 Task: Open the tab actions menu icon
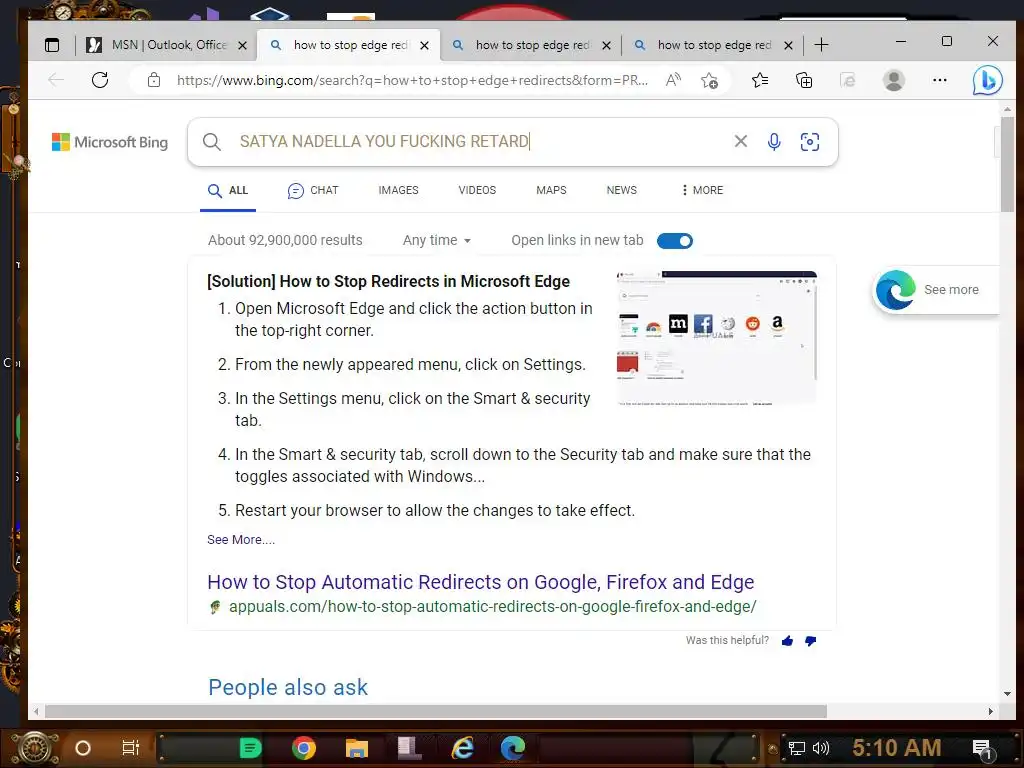click(52, 45)
